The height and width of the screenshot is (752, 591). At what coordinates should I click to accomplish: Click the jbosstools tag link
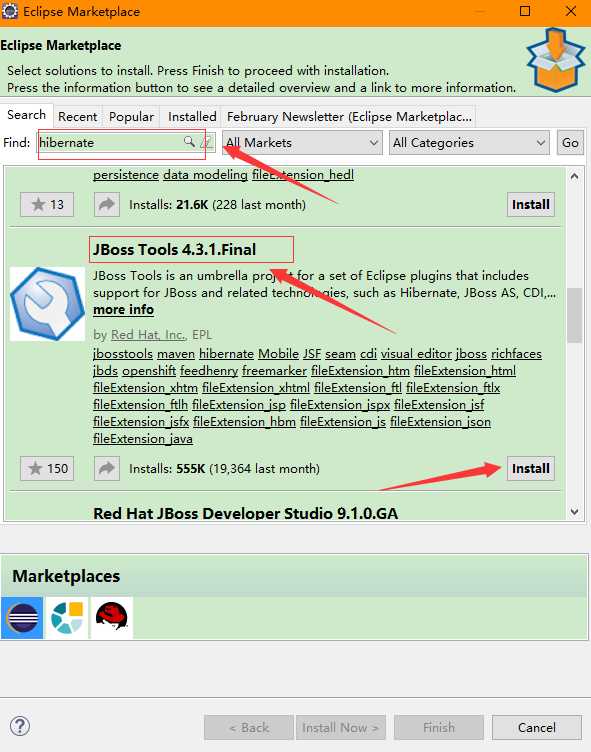[x=123, y=354]
